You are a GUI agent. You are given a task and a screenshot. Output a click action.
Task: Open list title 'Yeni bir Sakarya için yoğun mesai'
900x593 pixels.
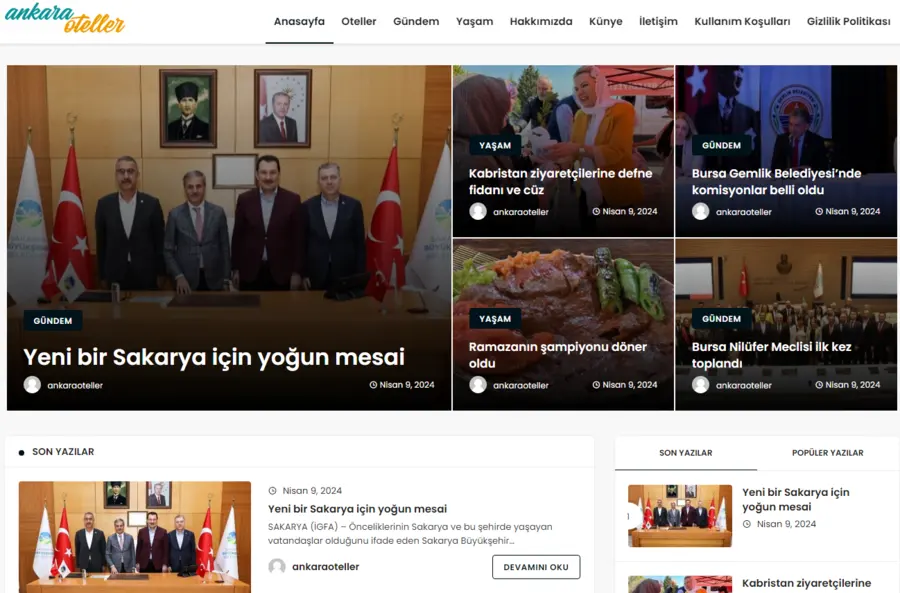(357, 509)
